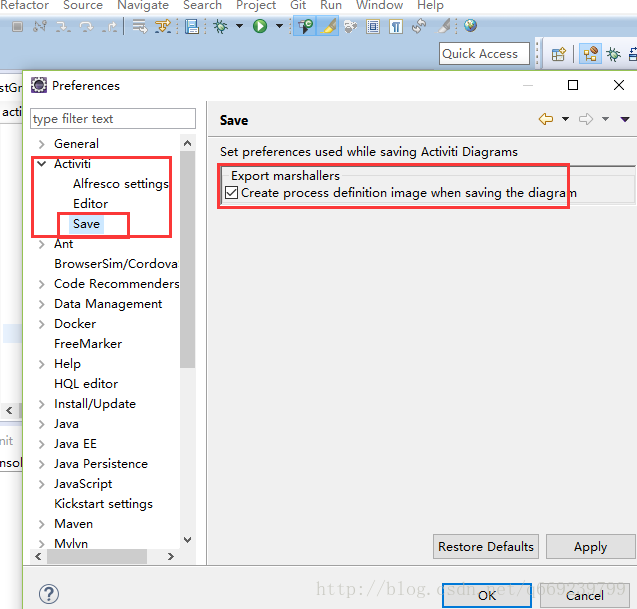Viewport: 637px width, 609px height.
Task: Open the Project menu
Action: click(x=256, y=5)
